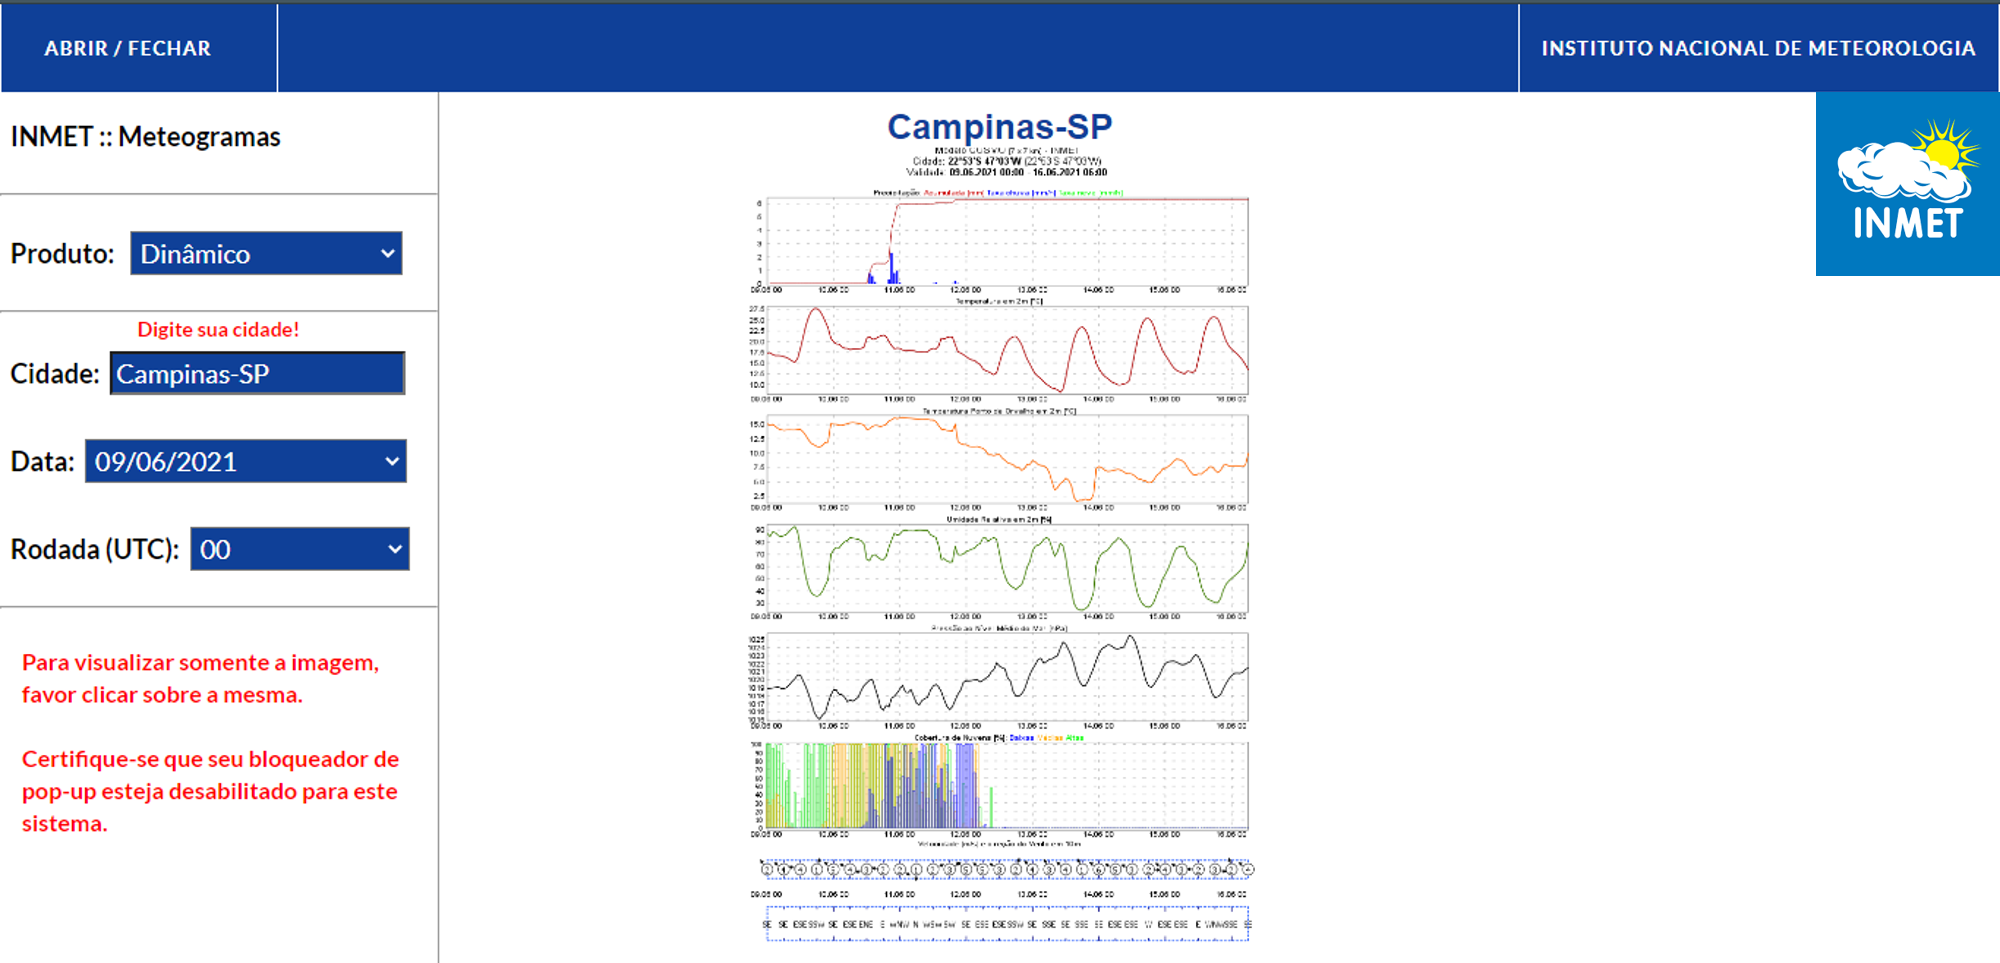Click the Campinas-SP meteogram image
Viewport: 2000px width, 963px height.
point(1000,528)
